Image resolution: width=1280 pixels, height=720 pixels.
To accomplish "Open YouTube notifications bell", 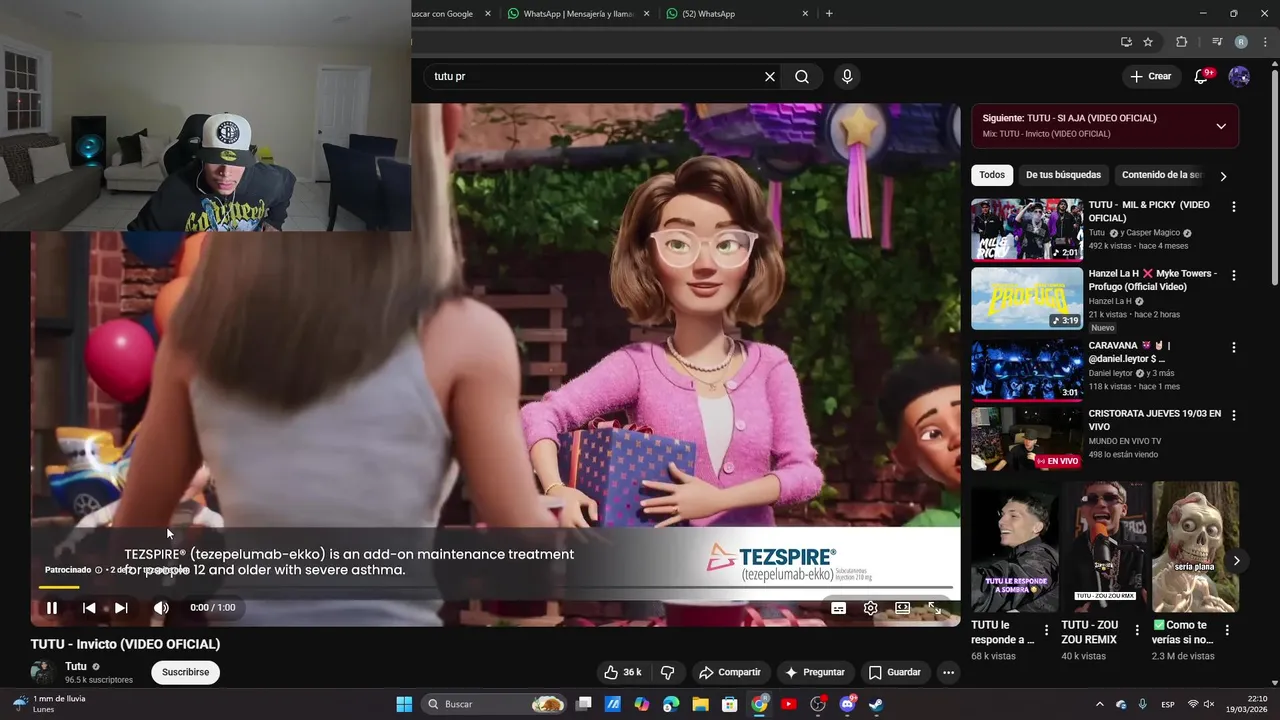I will pyautogui.click(x=1202, y=76).
